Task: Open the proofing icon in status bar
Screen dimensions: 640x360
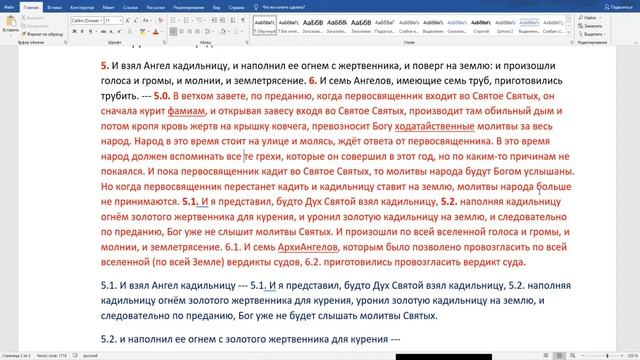Action: pos(75,356)
